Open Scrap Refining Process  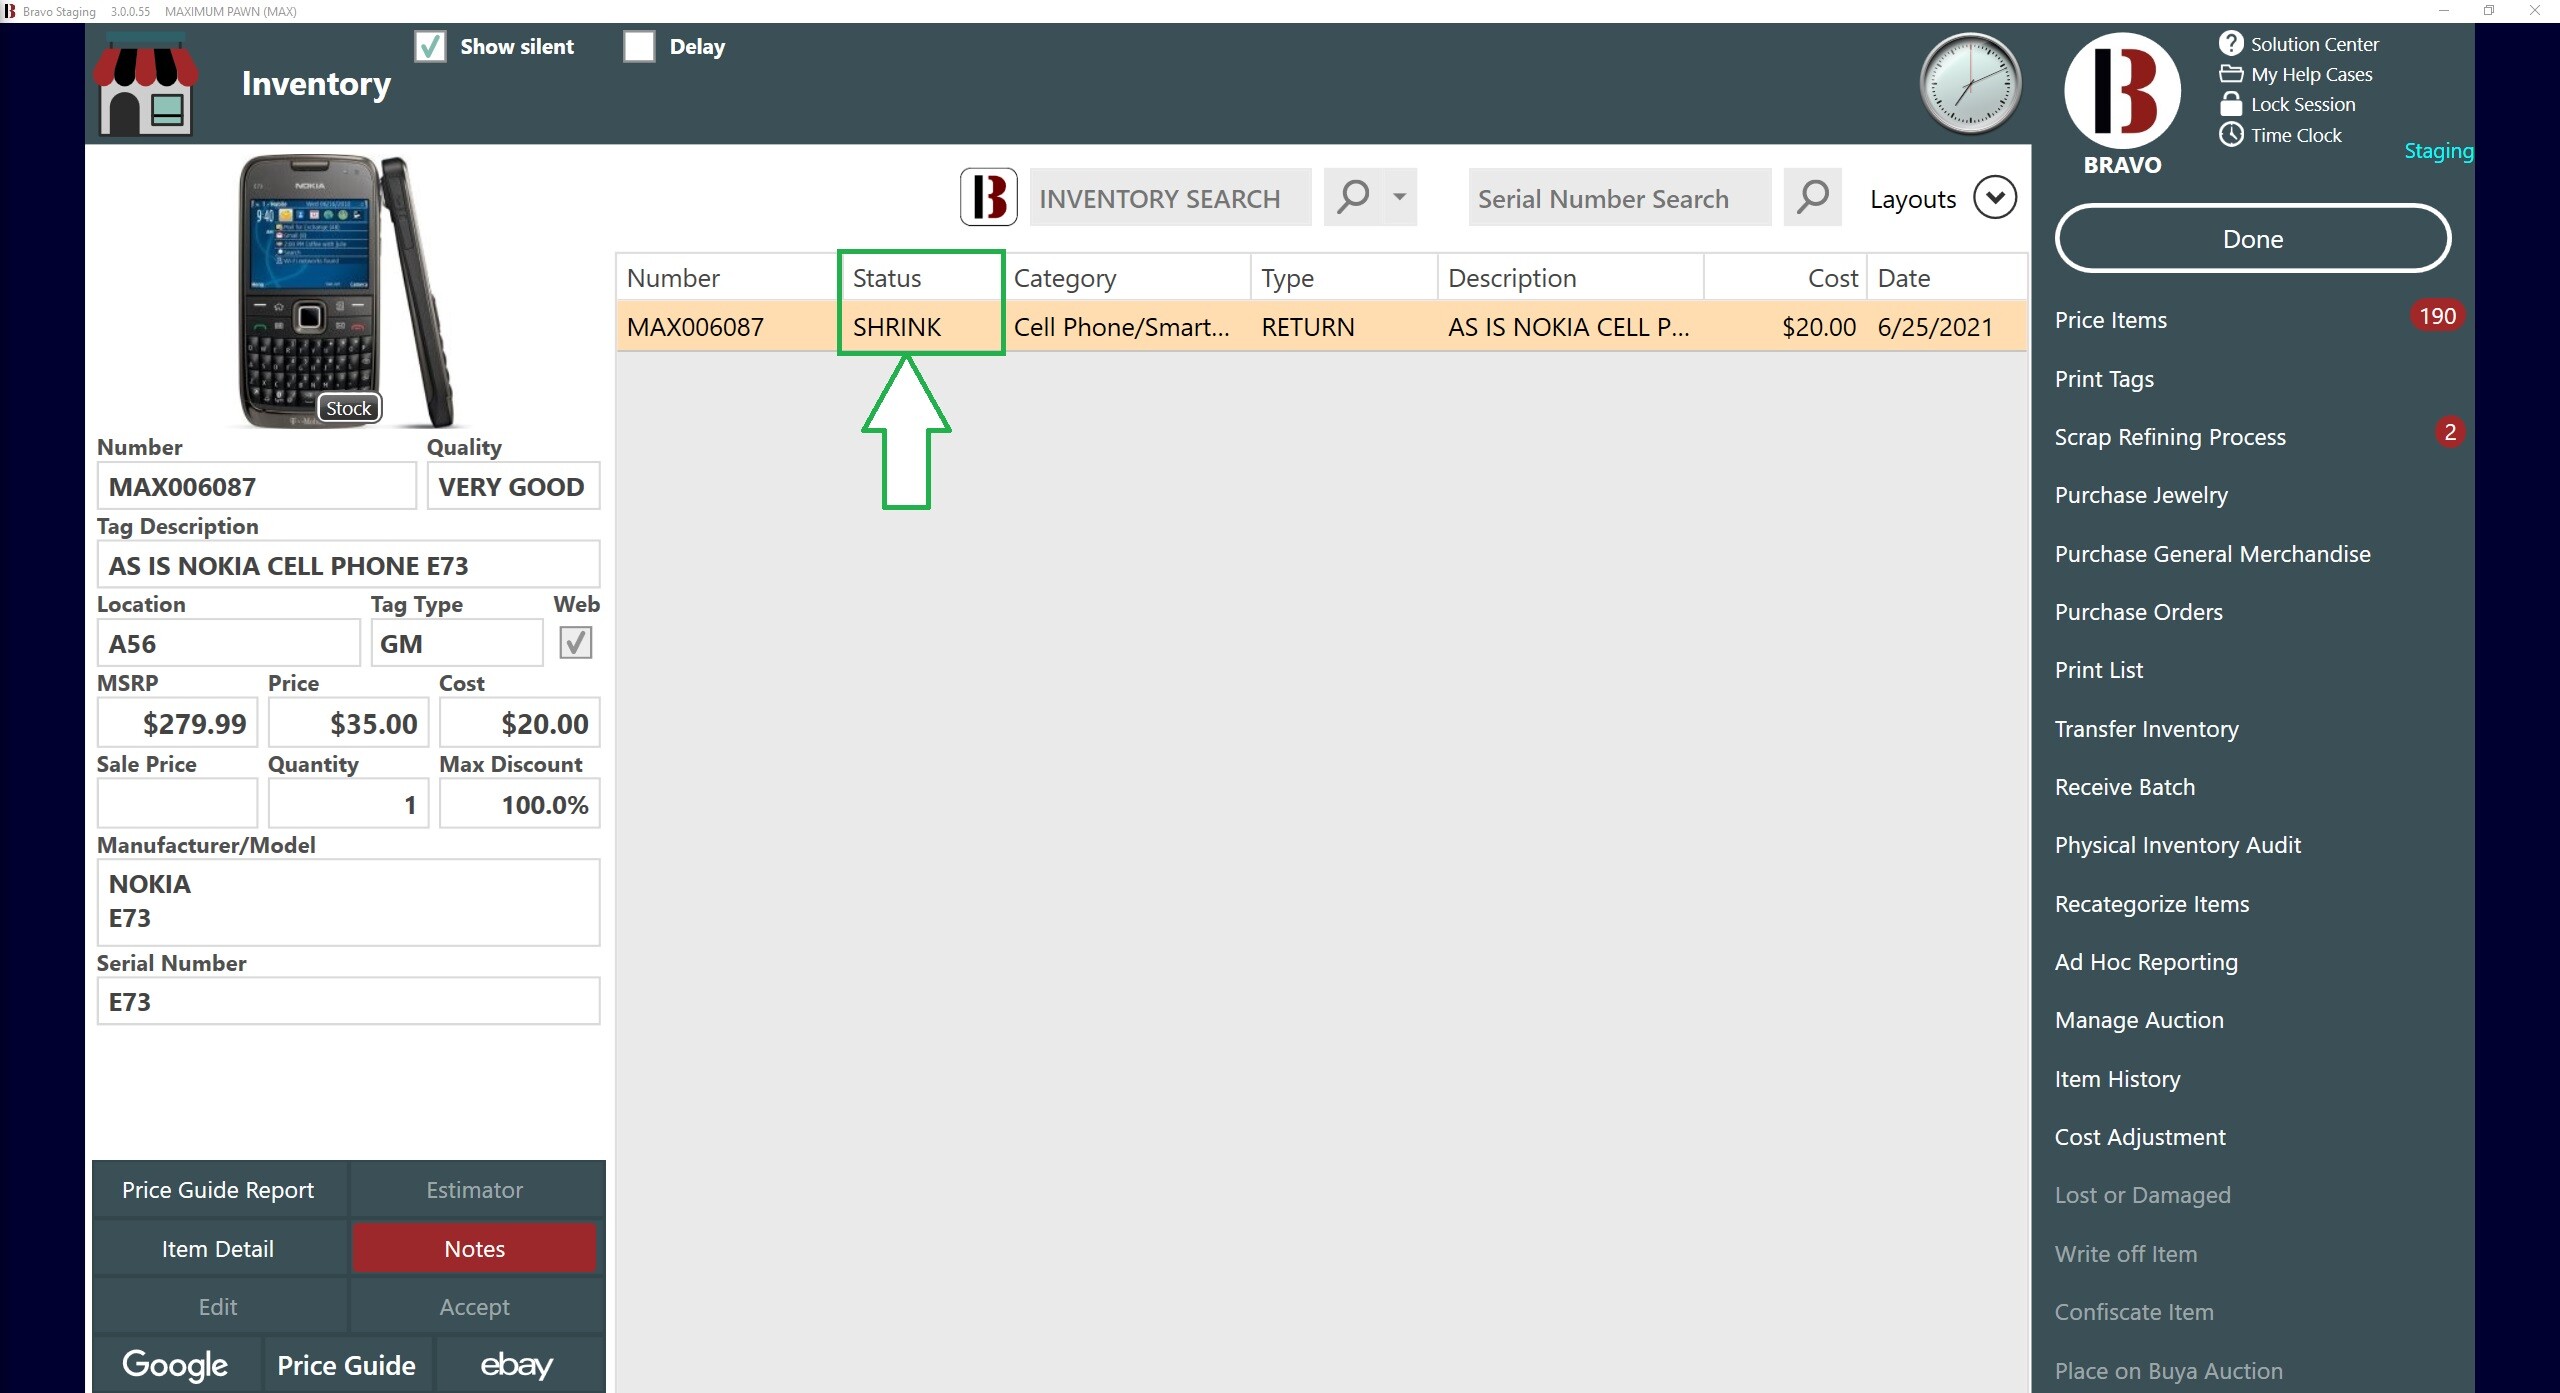click(x=2170, y=437)
